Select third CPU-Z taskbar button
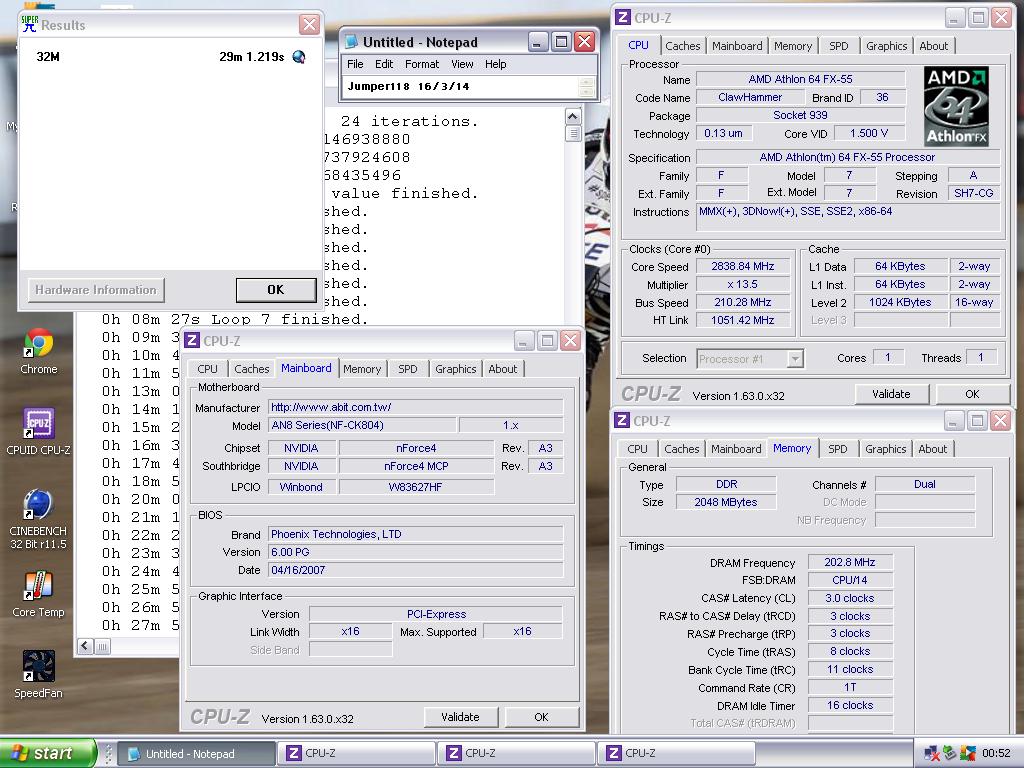The height and width of the screenshot is (768, 1024). [x=677, y=753]
